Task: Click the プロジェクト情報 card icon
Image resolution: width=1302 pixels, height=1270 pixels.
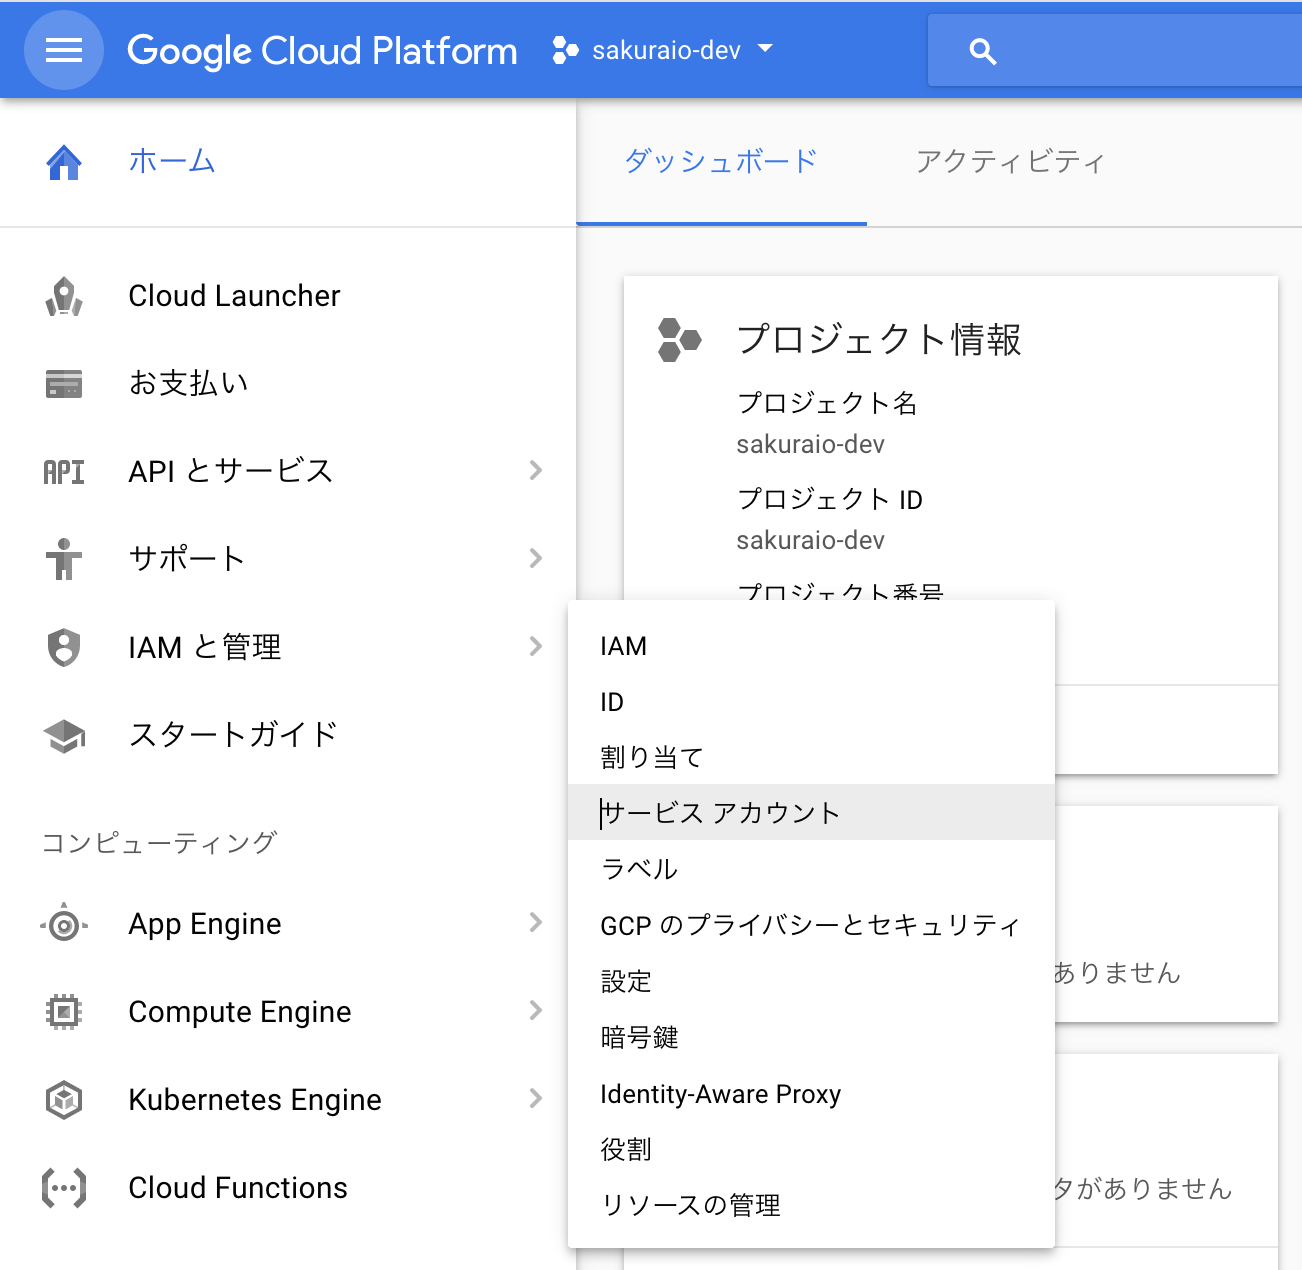Action: click(680, 340)
